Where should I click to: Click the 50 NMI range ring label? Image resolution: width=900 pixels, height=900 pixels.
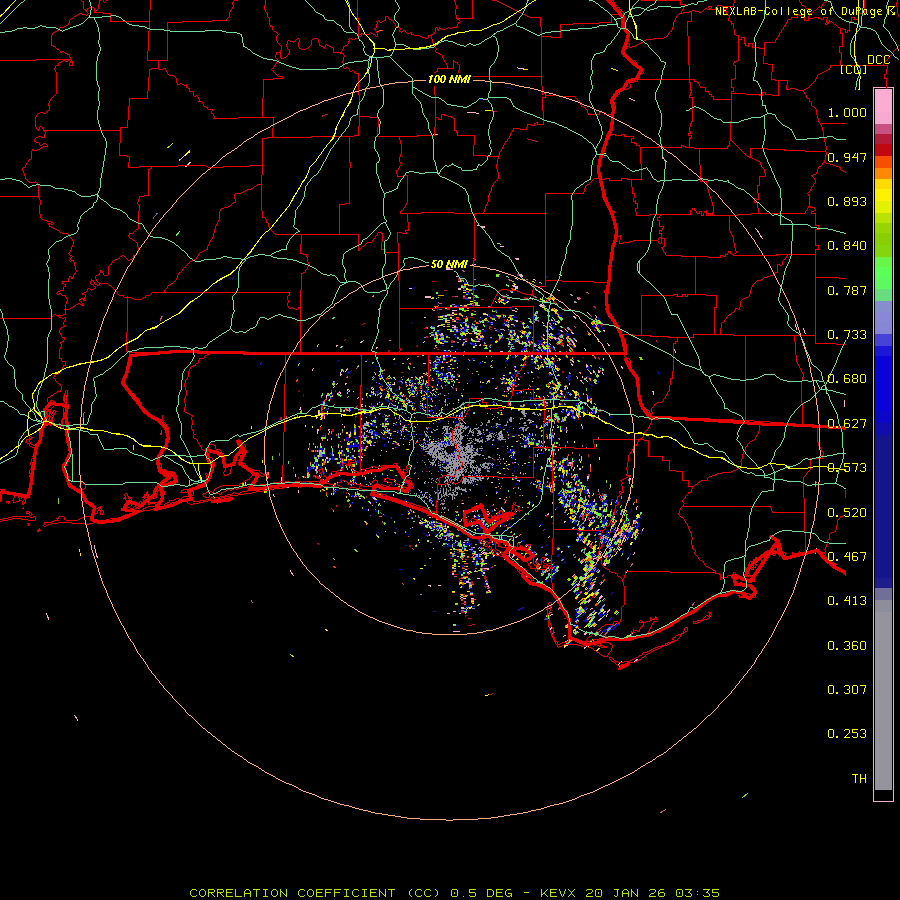pyautogui.click(x=449, y=264)
